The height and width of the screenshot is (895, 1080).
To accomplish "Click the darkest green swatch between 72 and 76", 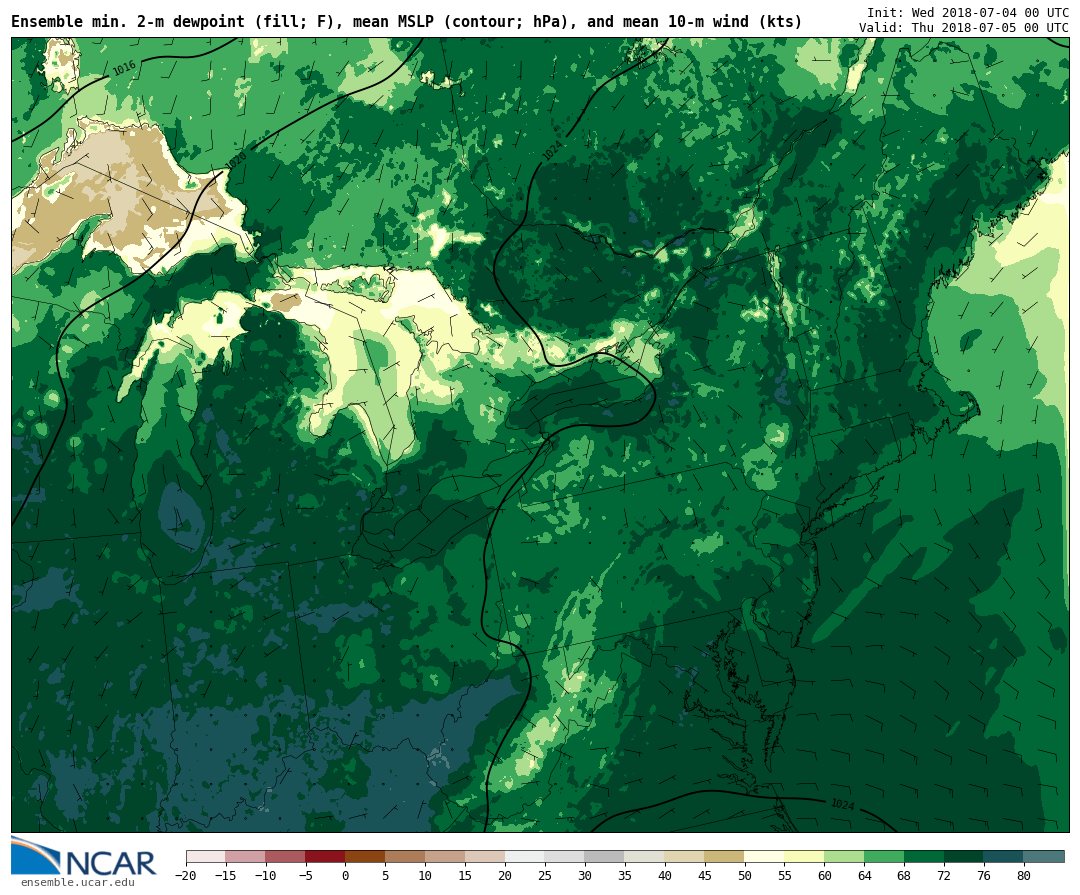I will point(964,857).
